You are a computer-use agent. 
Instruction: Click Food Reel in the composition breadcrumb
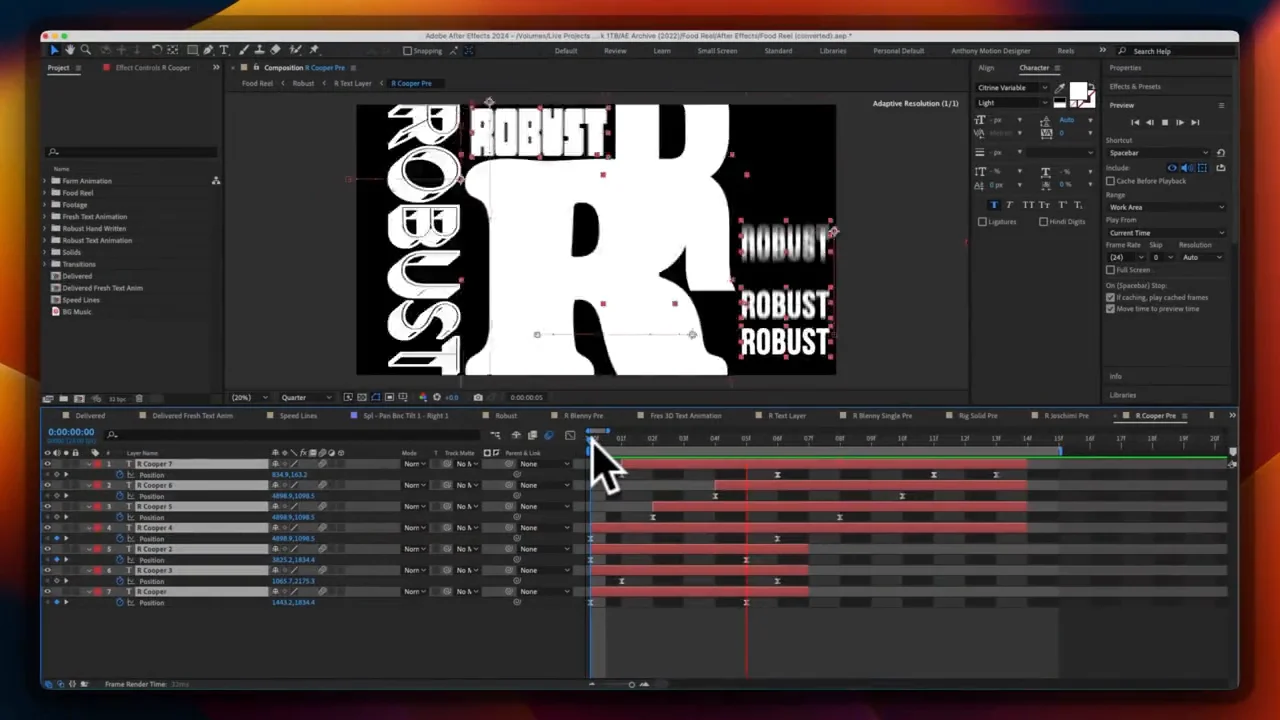(x=257, y=83)
